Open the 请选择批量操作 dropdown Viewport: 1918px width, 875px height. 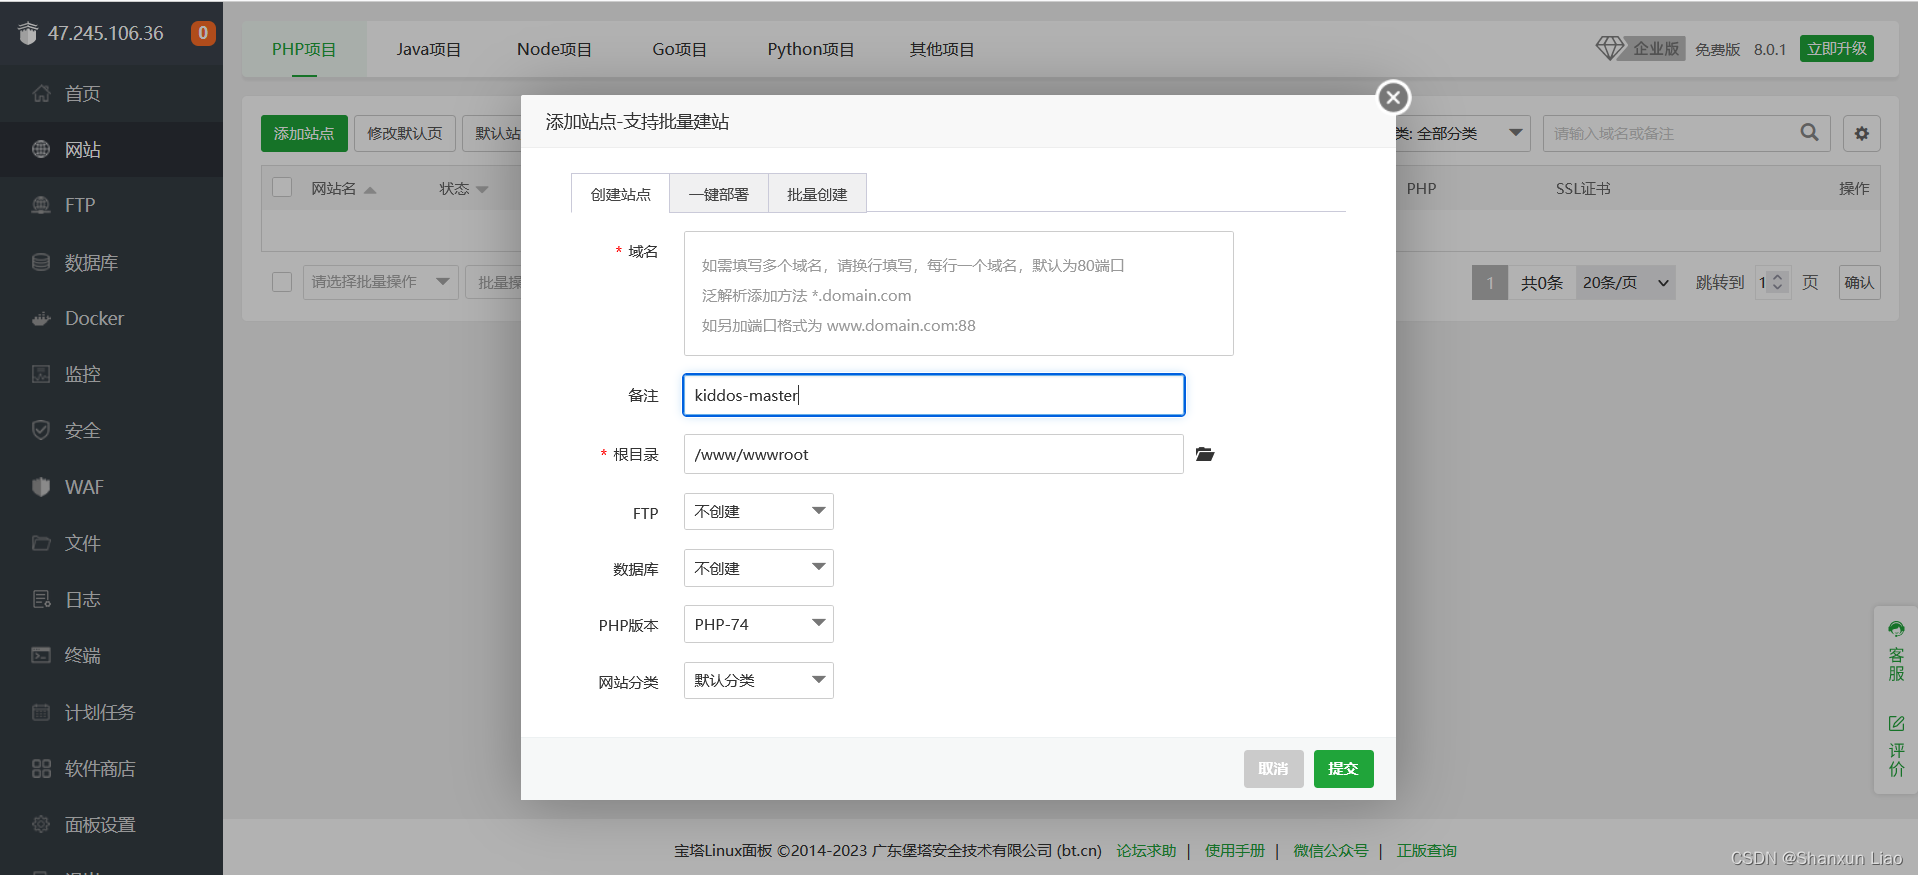coord(380,282)
